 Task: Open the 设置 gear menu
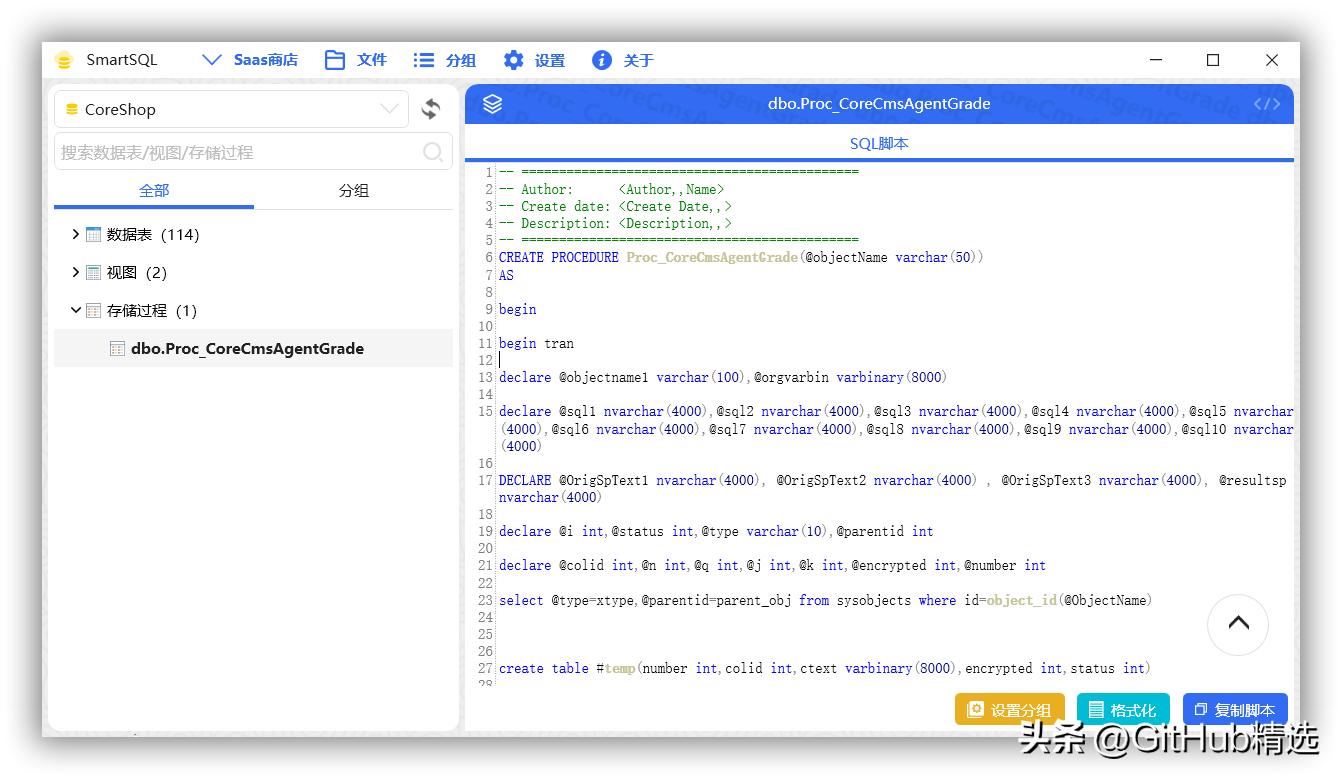(534, 60)
